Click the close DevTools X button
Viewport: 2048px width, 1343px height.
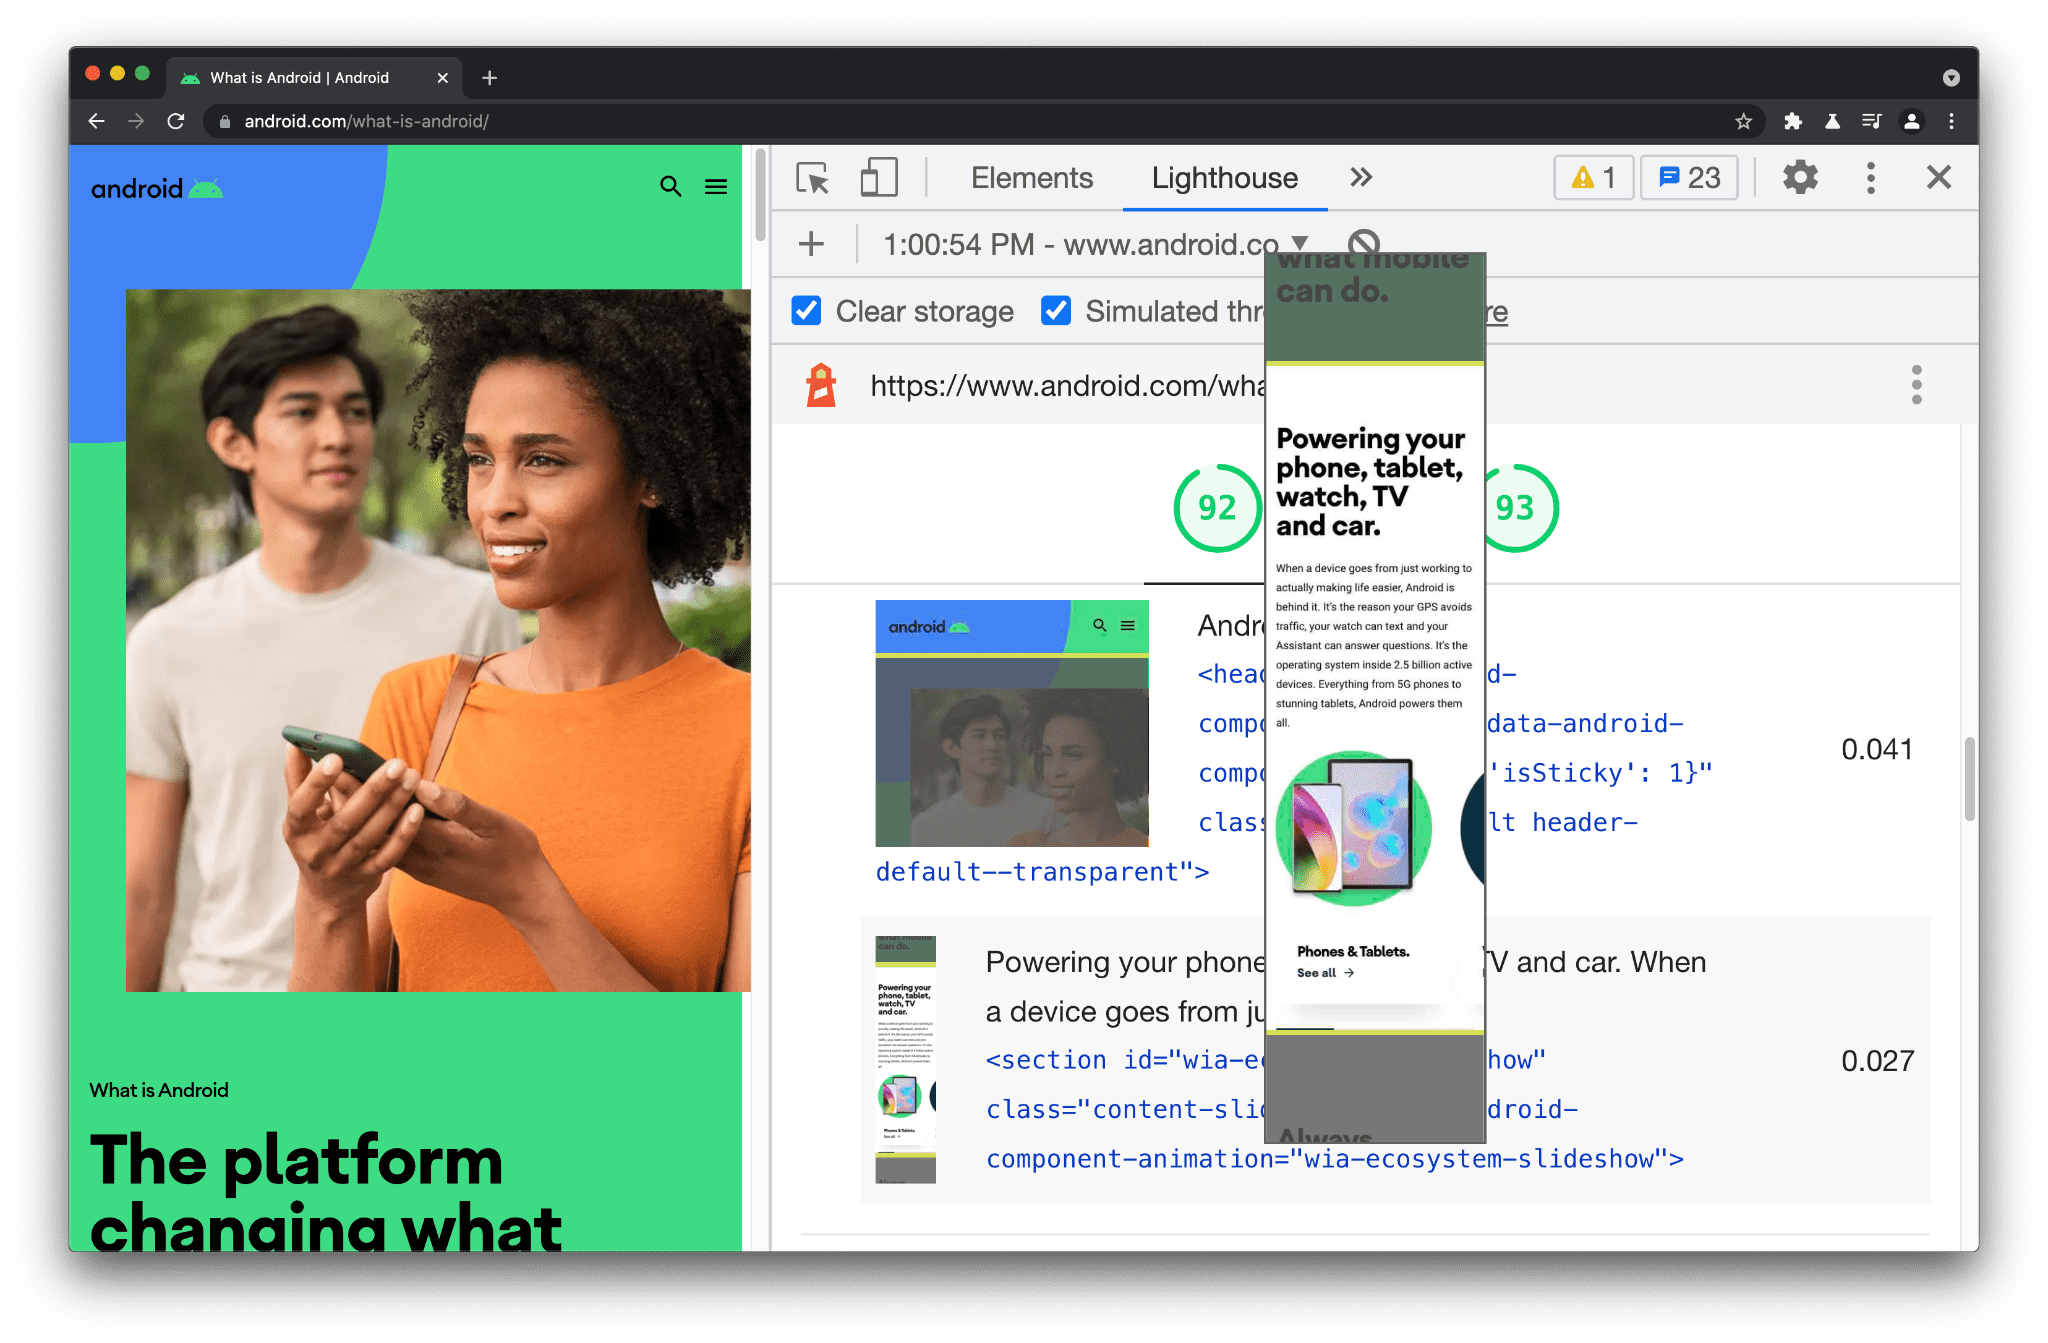pos(1939,177)
